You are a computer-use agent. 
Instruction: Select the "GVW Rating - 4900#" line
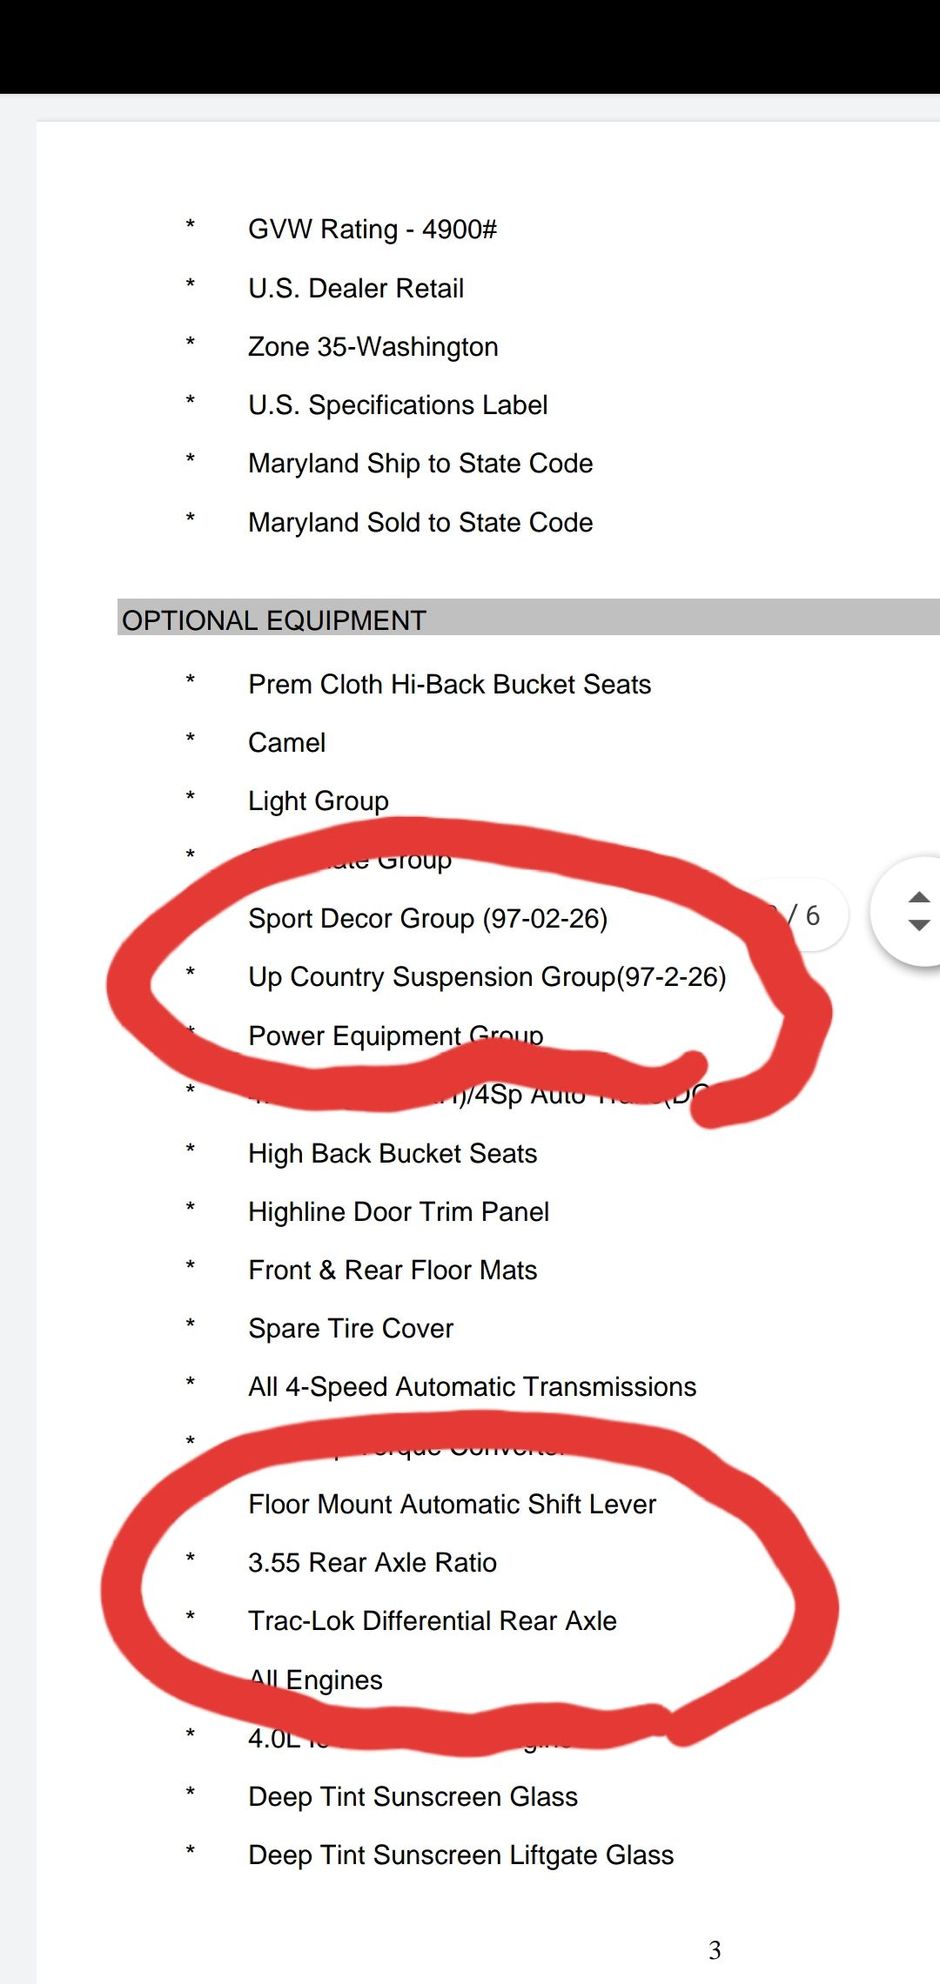372,229
